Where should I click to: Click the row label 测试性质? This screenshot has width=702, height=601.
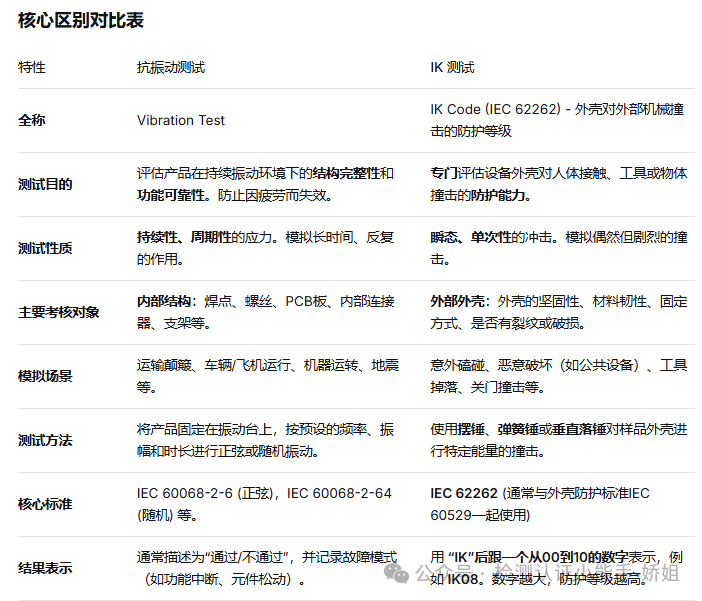[45, 249]
